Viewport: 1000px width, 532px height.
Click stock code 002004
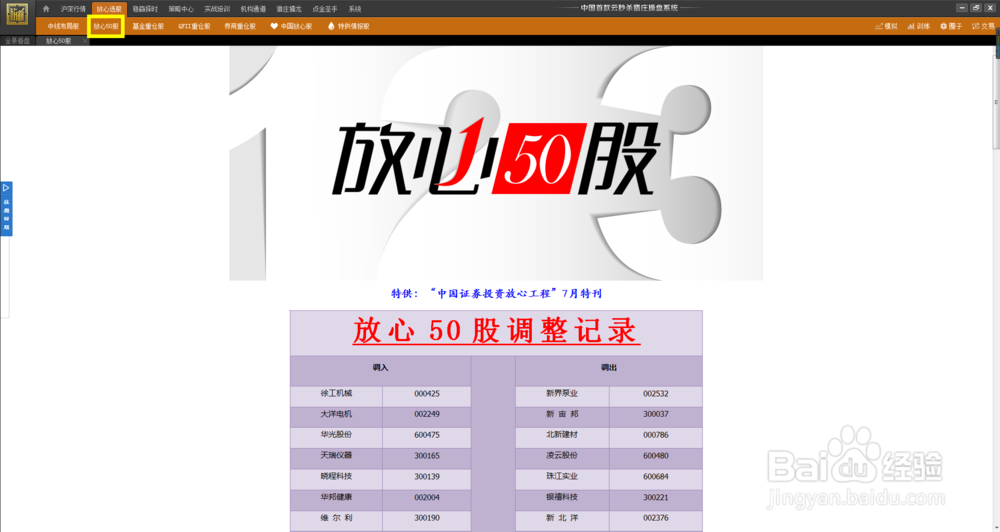(x=427, y=498)
